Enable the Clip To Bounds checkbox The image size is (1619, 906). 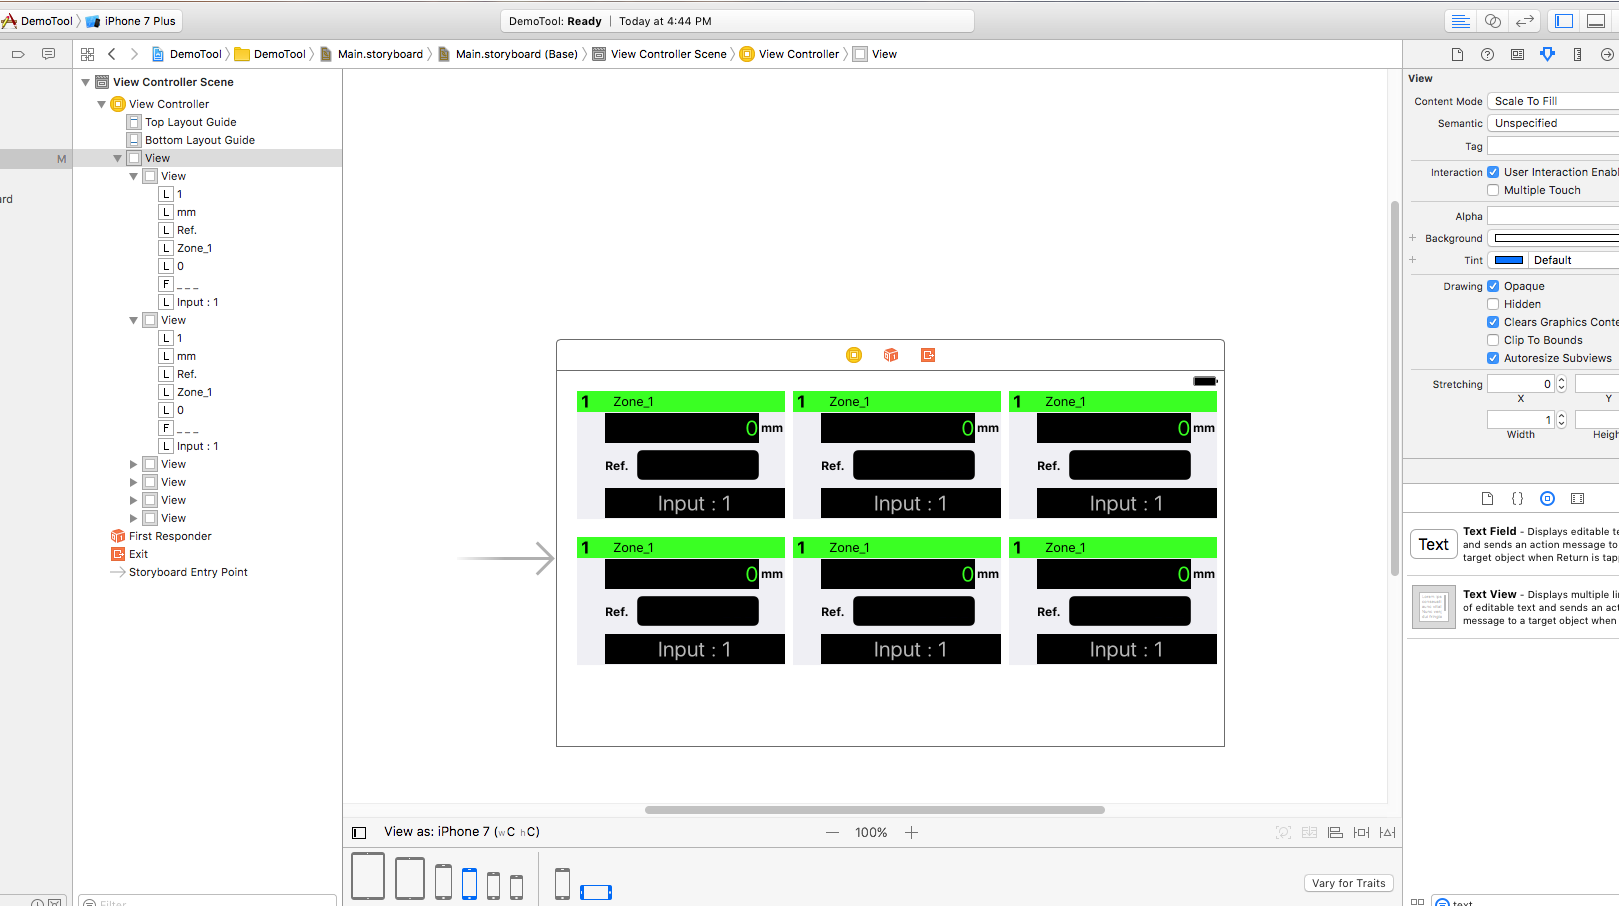click(1493, 340)
